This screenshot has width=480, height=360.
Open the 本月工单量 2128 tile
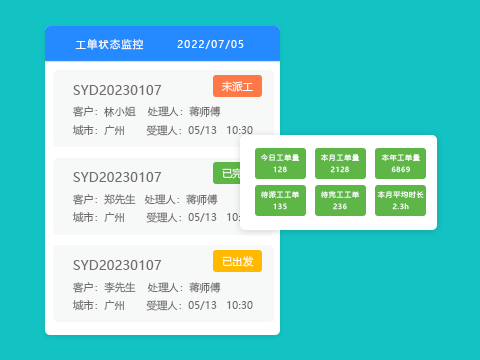coord(340,163)
